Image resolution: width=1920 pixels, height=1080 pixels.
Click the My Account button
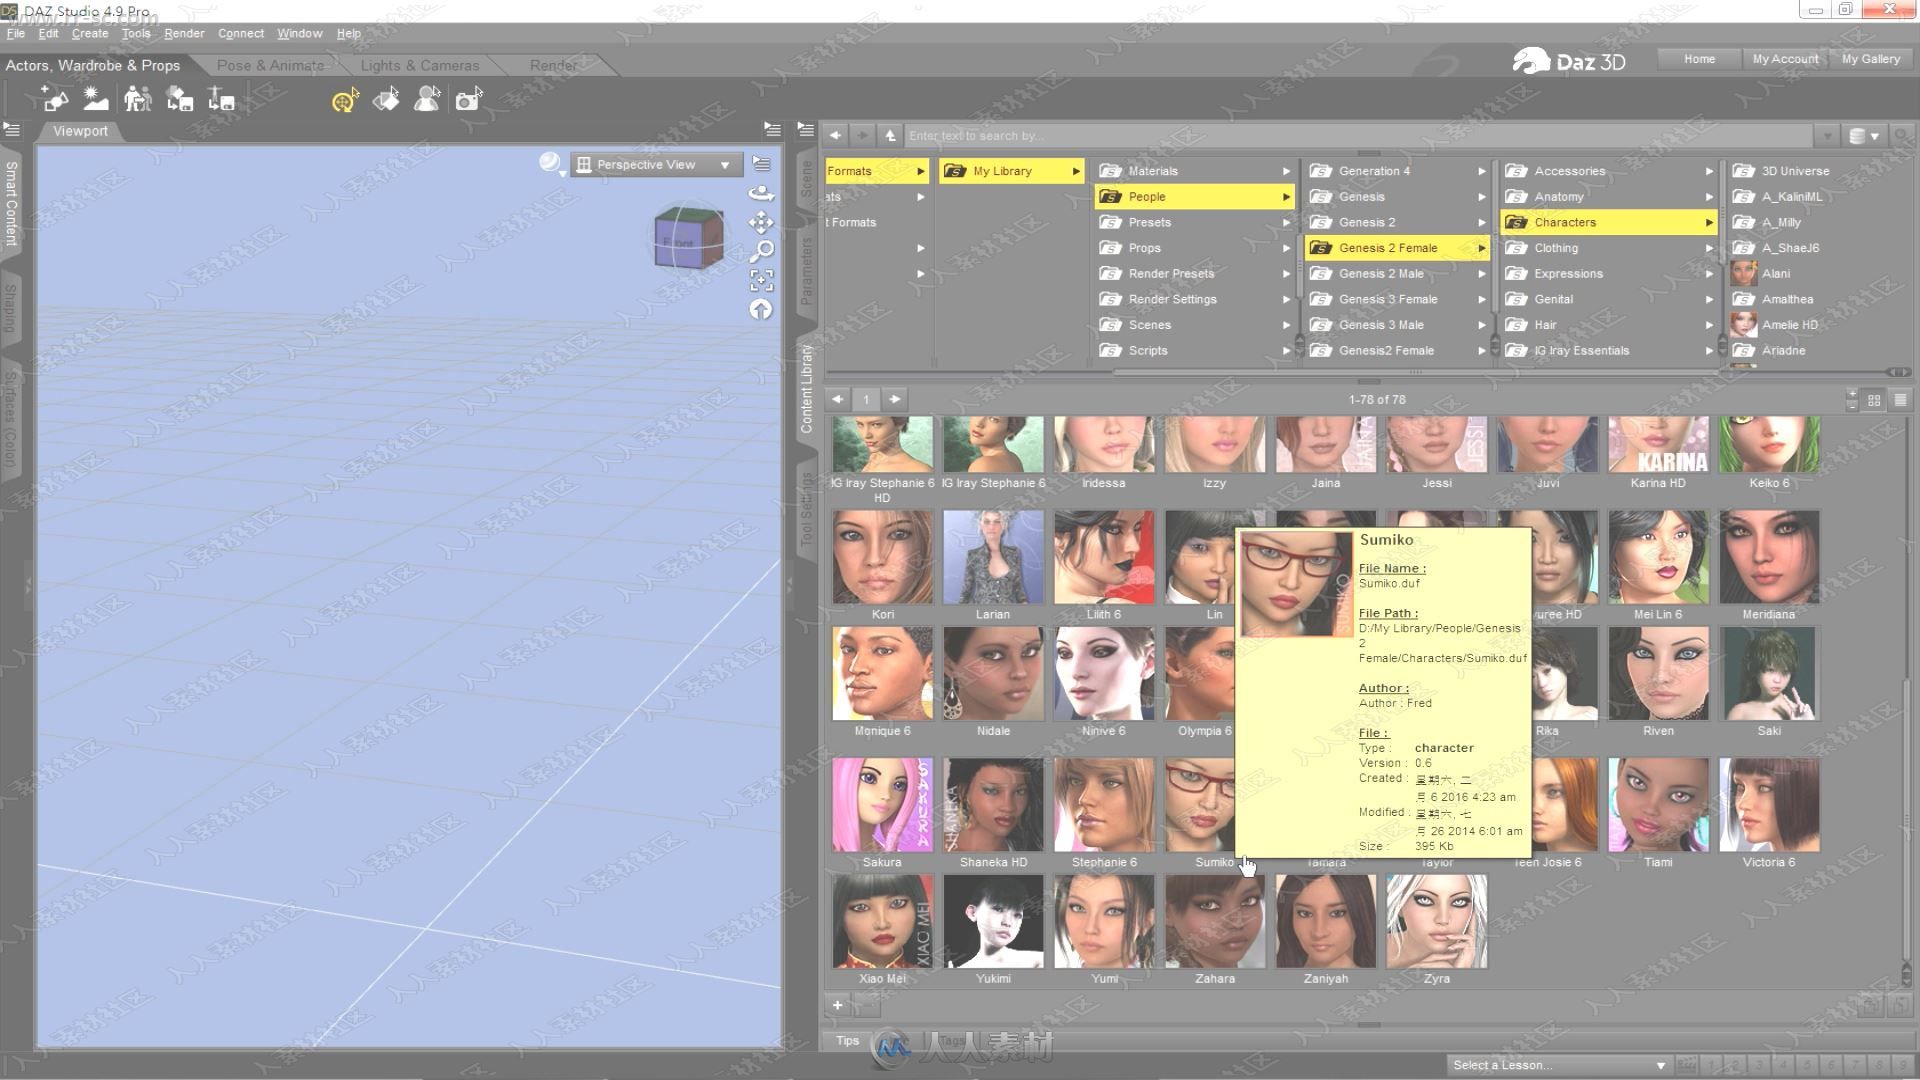[x=1785, y=59]
